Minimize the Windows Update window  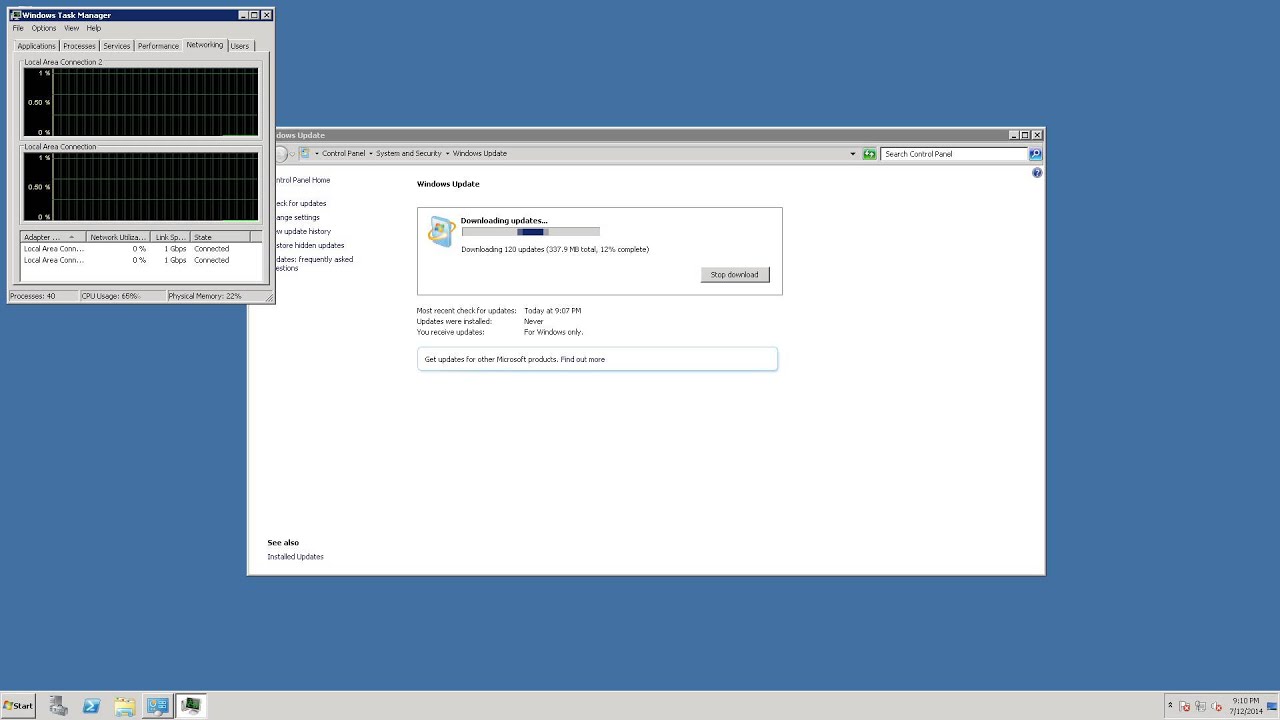click(1013, 135)
